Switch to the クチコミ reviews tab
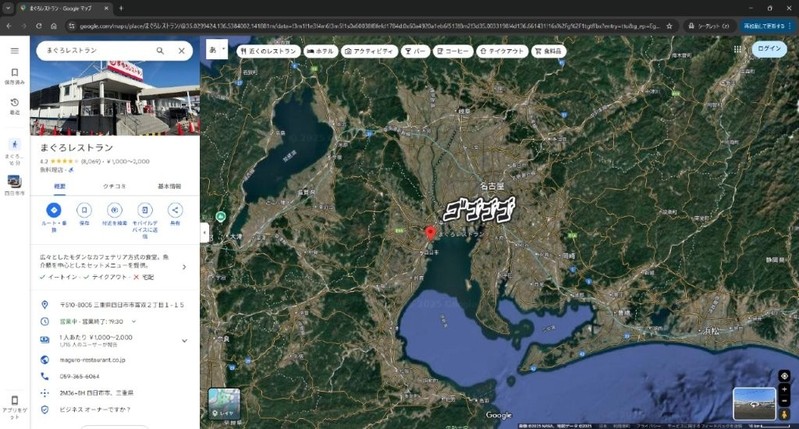The height and width of the screenshot is (429, 799). (x=114, y=186)
